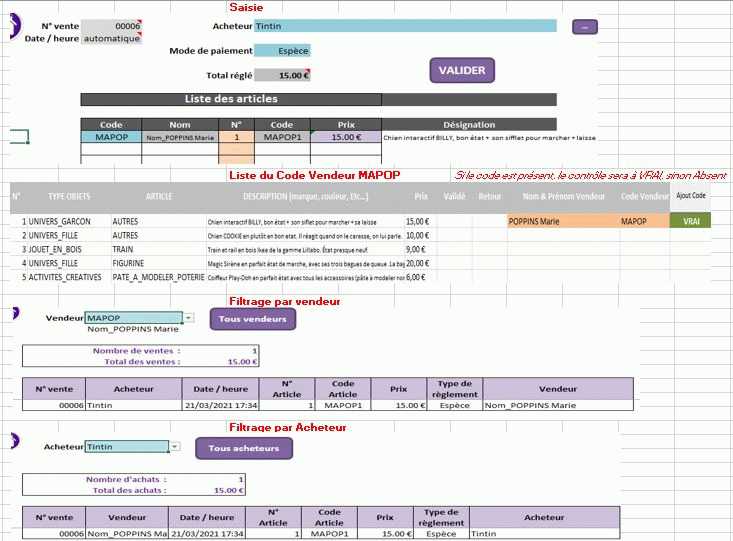Viewport: 733px width, 541px height.
Task: Click the purple arrow icon beside N° vente
Action: coord(15,27)
